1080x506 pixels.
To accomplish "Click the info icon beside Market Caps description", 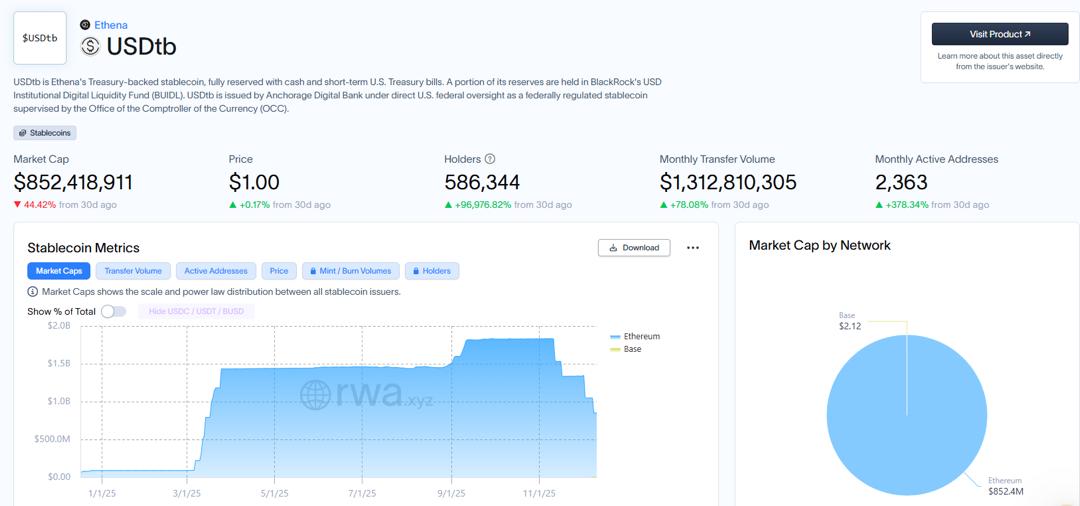I will pyautogui.click(x=32, y=291).
